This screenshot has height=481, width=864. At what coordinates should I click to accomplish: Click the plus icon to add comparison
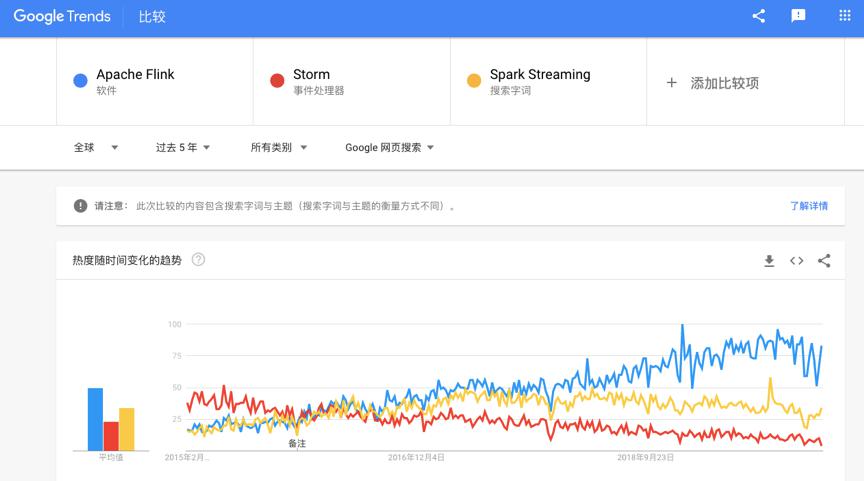[671, 83]
